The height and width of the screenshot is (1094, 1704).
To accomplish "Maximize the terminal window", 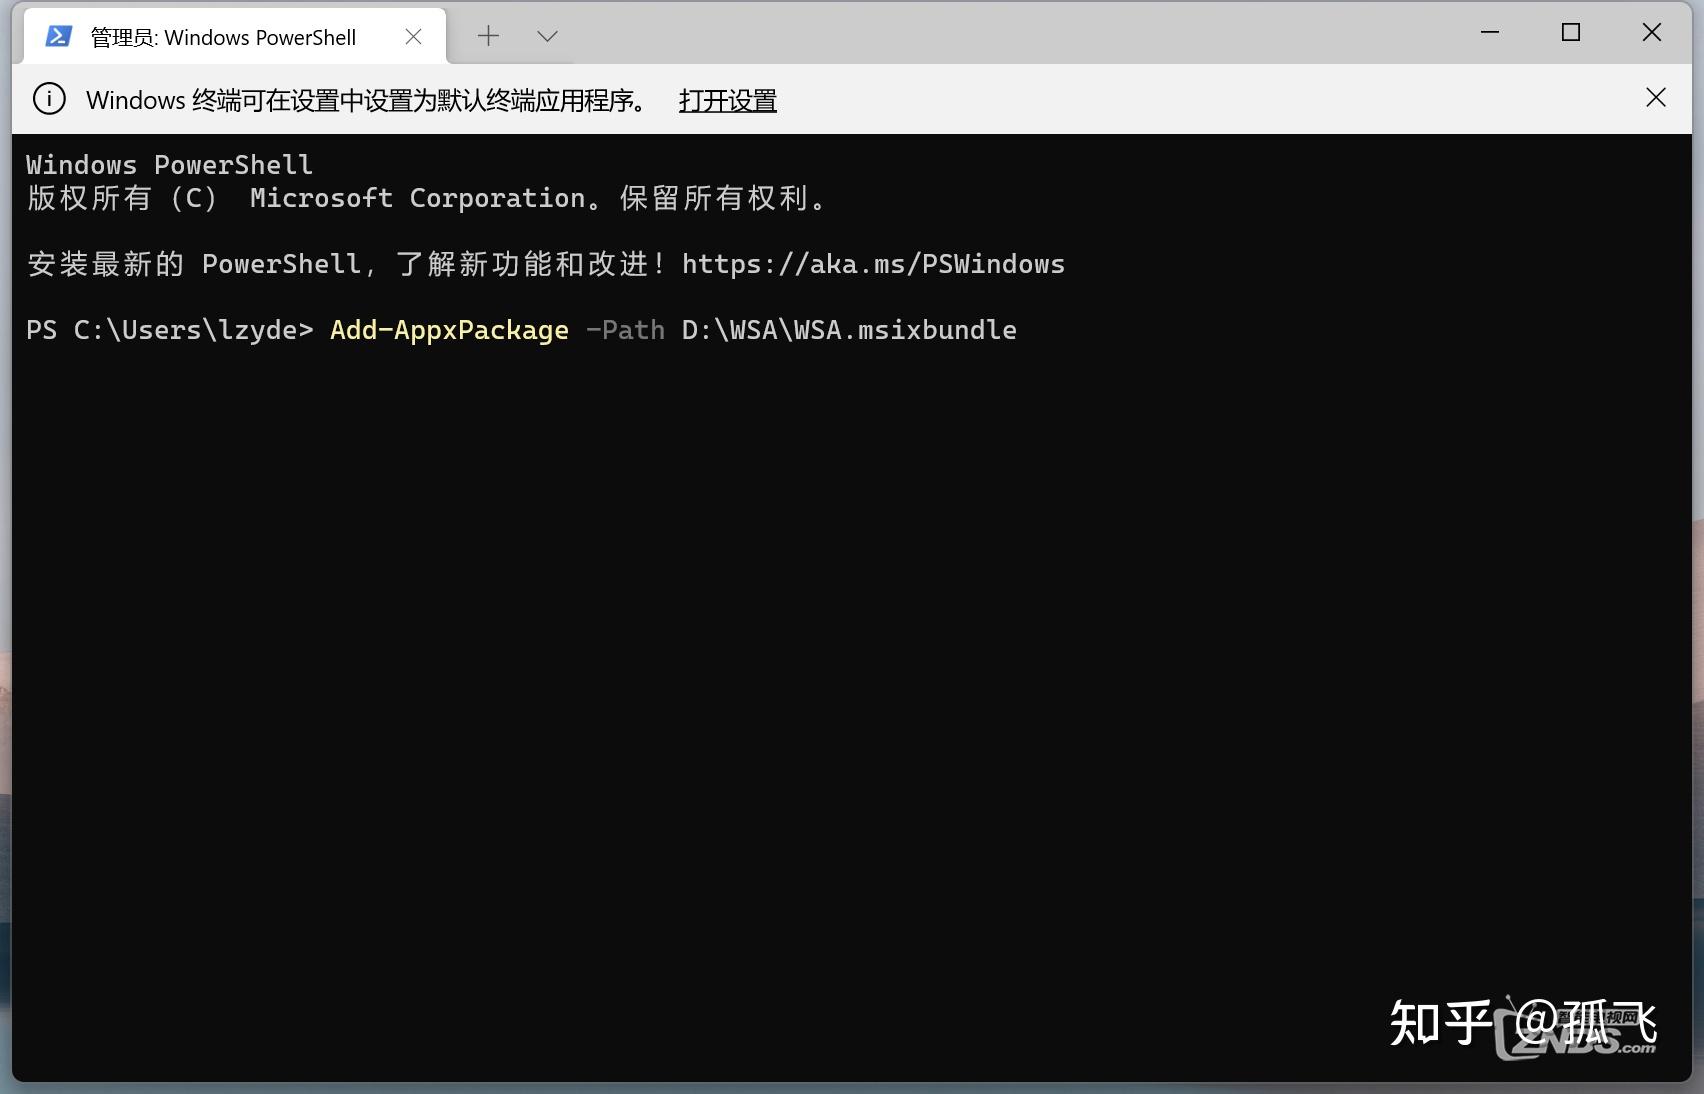I will [1571, 32].
